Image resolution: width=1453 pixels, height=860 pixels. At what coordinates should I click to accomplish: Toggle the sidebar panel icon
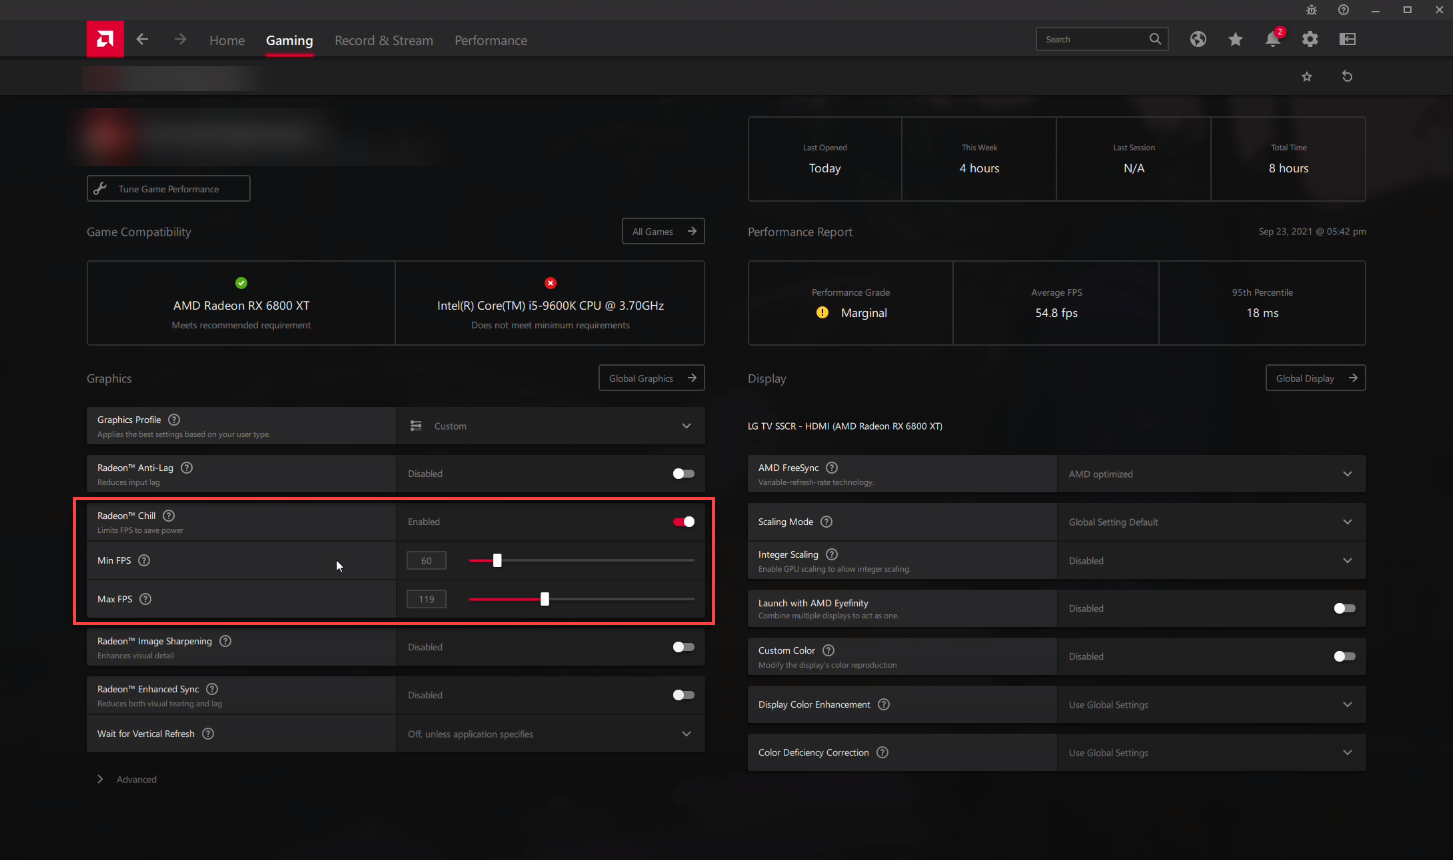pyautogui.click(x=1348, y=39)
